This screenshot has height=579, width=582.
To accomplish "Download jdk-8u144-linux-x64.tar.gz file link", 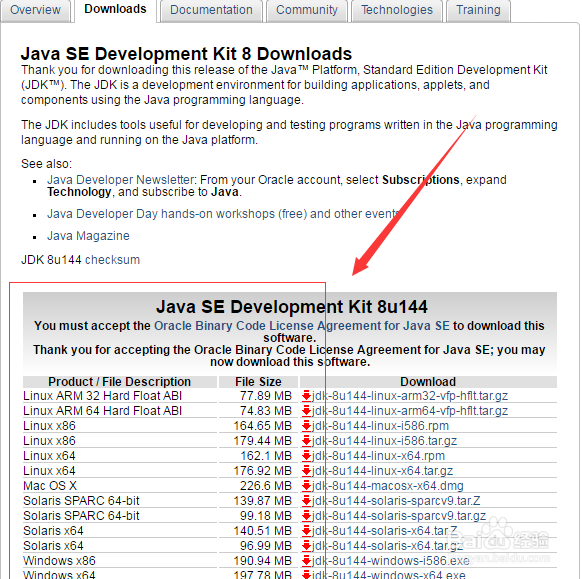I will click(382, 471).
